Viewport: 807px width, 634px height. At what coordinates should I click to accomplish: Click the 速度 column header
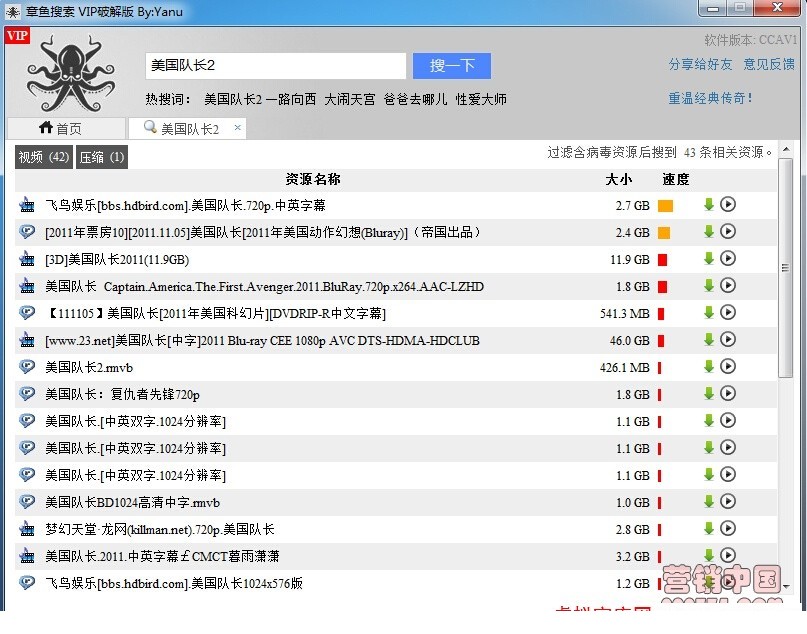[676, 179]
